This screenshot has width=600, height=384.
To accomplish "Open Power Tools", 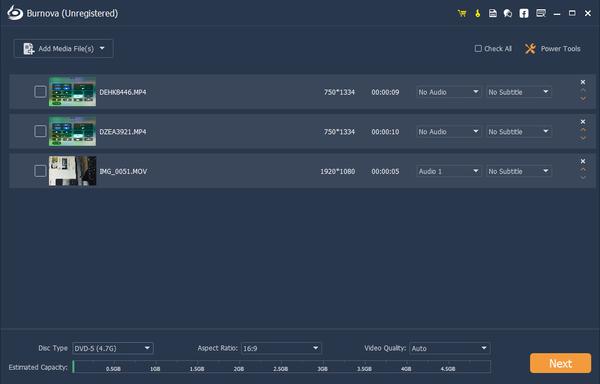I will 553,49.
